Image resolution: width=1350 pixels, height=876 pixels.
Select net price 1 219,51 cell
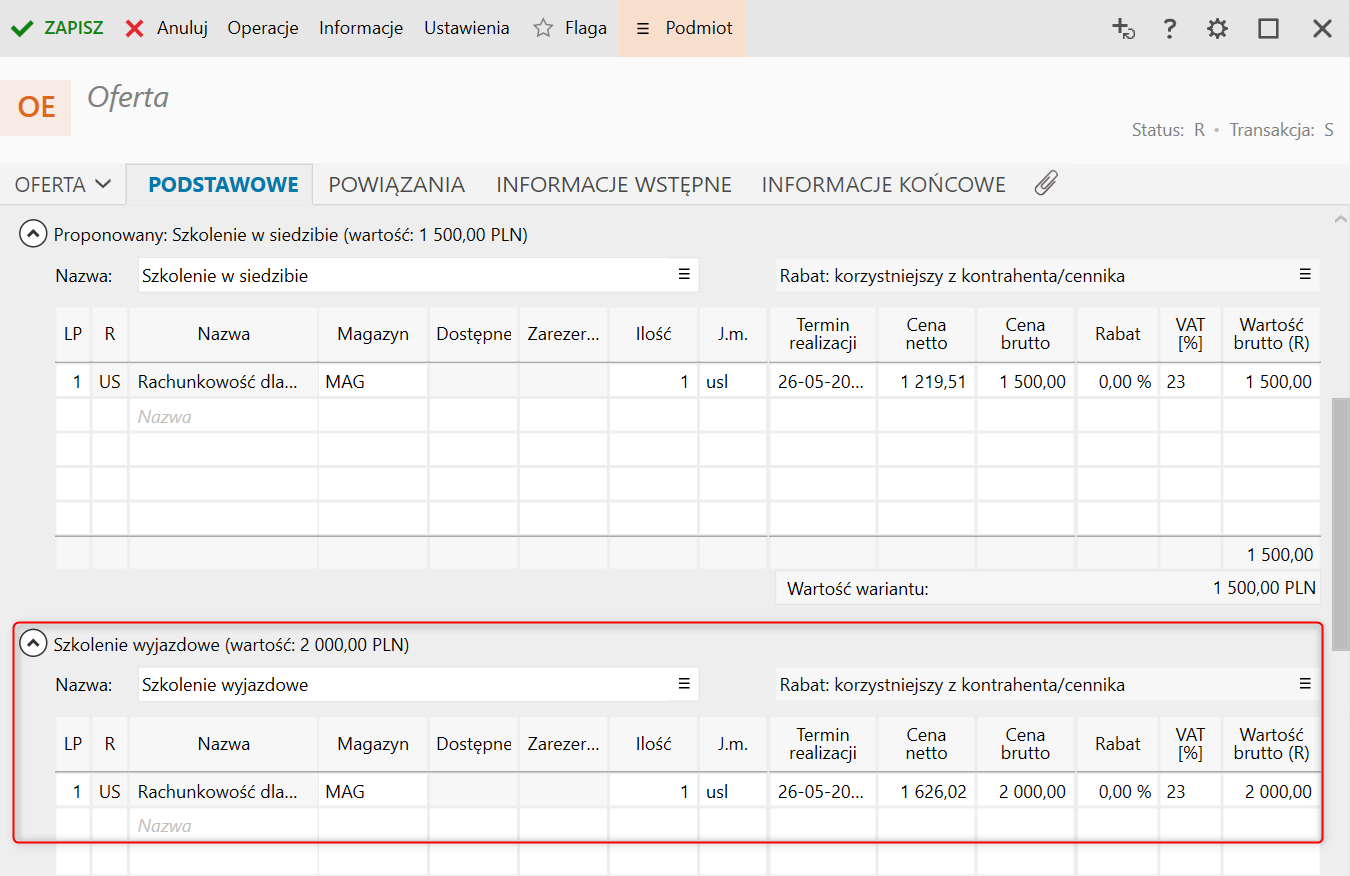[x=927, y=382]
